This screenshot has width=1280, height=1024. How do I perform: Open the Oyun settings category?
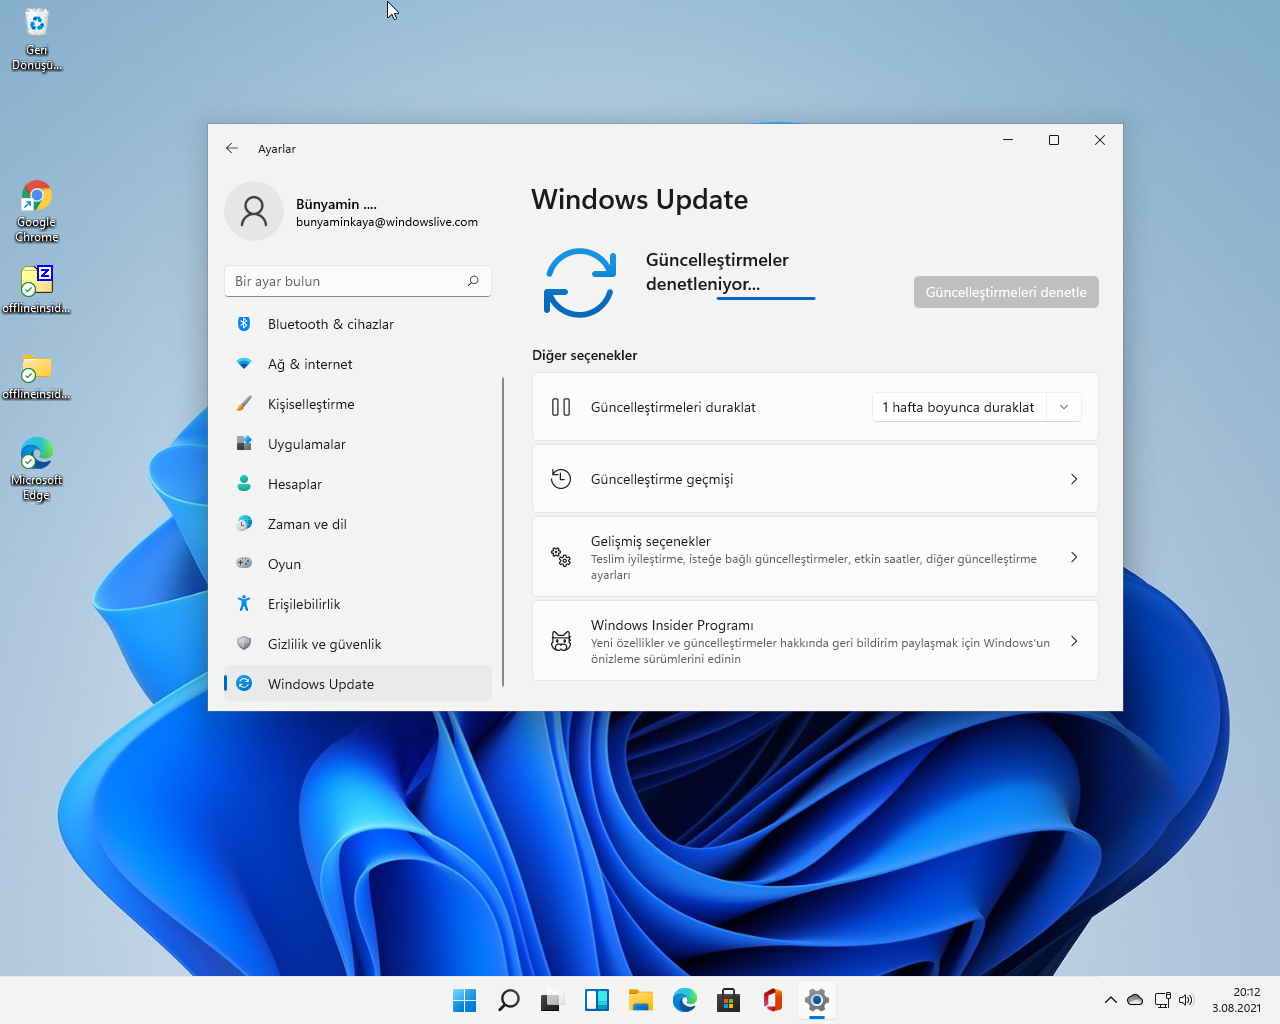click(358, 564)
